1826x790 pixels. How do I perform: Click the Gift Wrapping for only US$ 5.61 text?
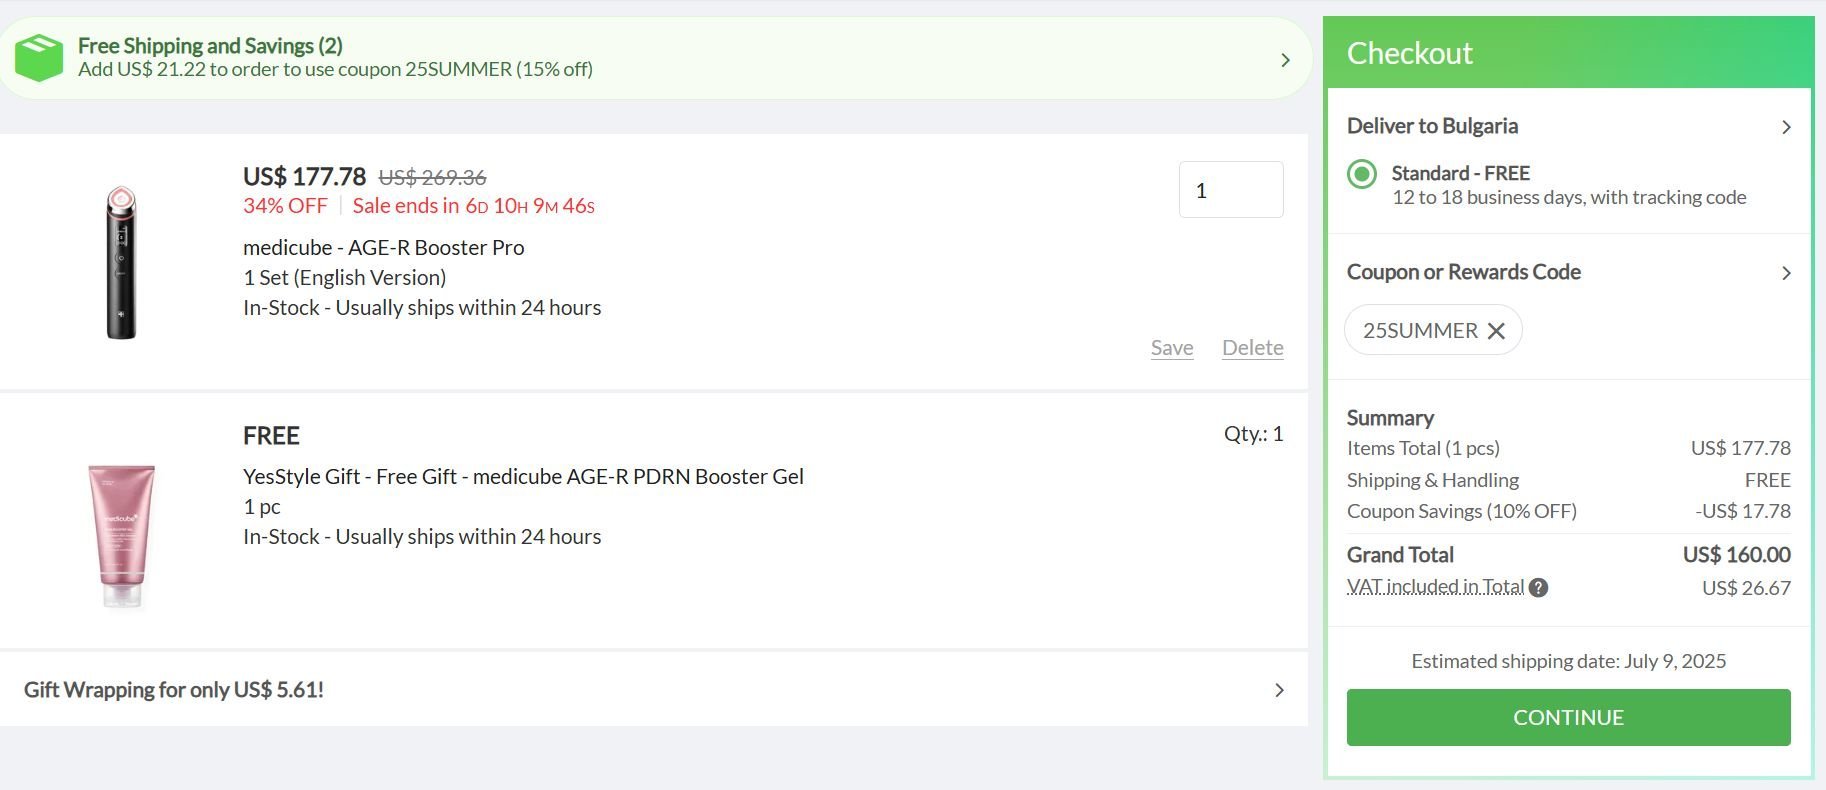174,690
